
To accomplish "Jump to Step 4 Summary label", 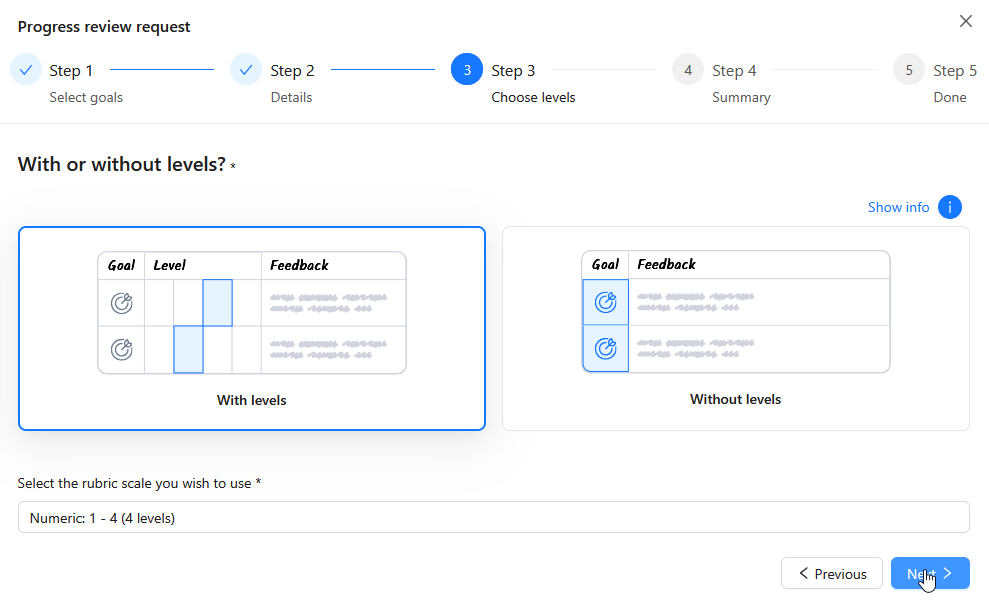I will 741,97.
